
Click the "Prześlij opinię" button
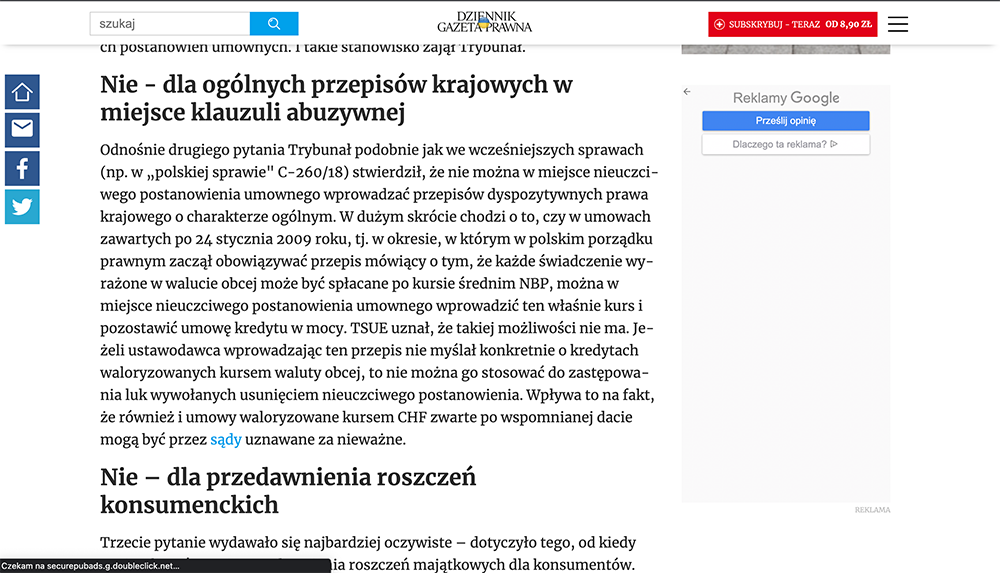click(x=785, y=121)
